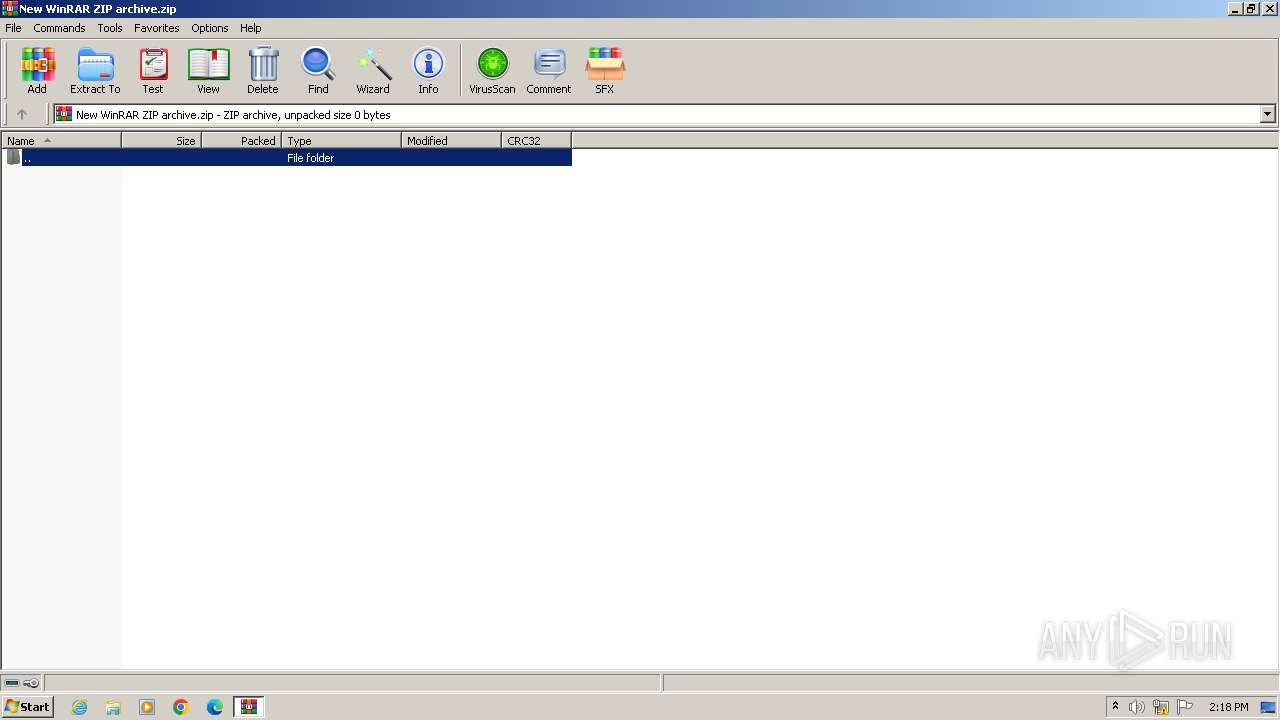
Task: Launch Microsoft Edge from taskbar
Action: [x=215, y=707]
